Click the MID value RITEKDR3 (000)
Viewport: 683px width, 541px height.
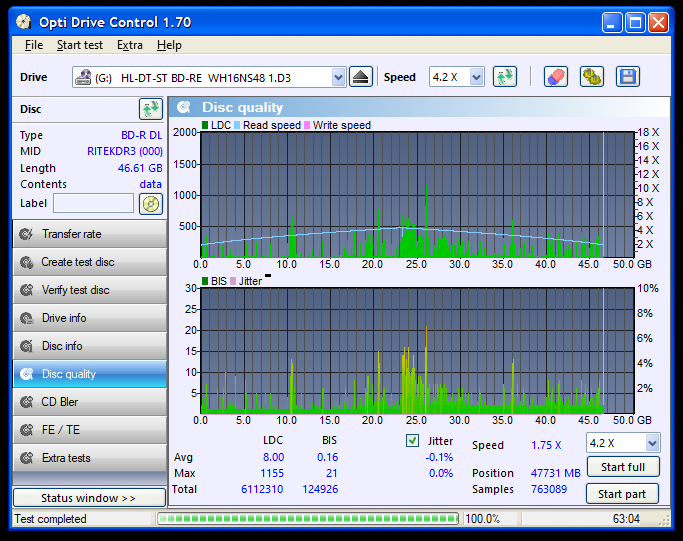point(125,151)
